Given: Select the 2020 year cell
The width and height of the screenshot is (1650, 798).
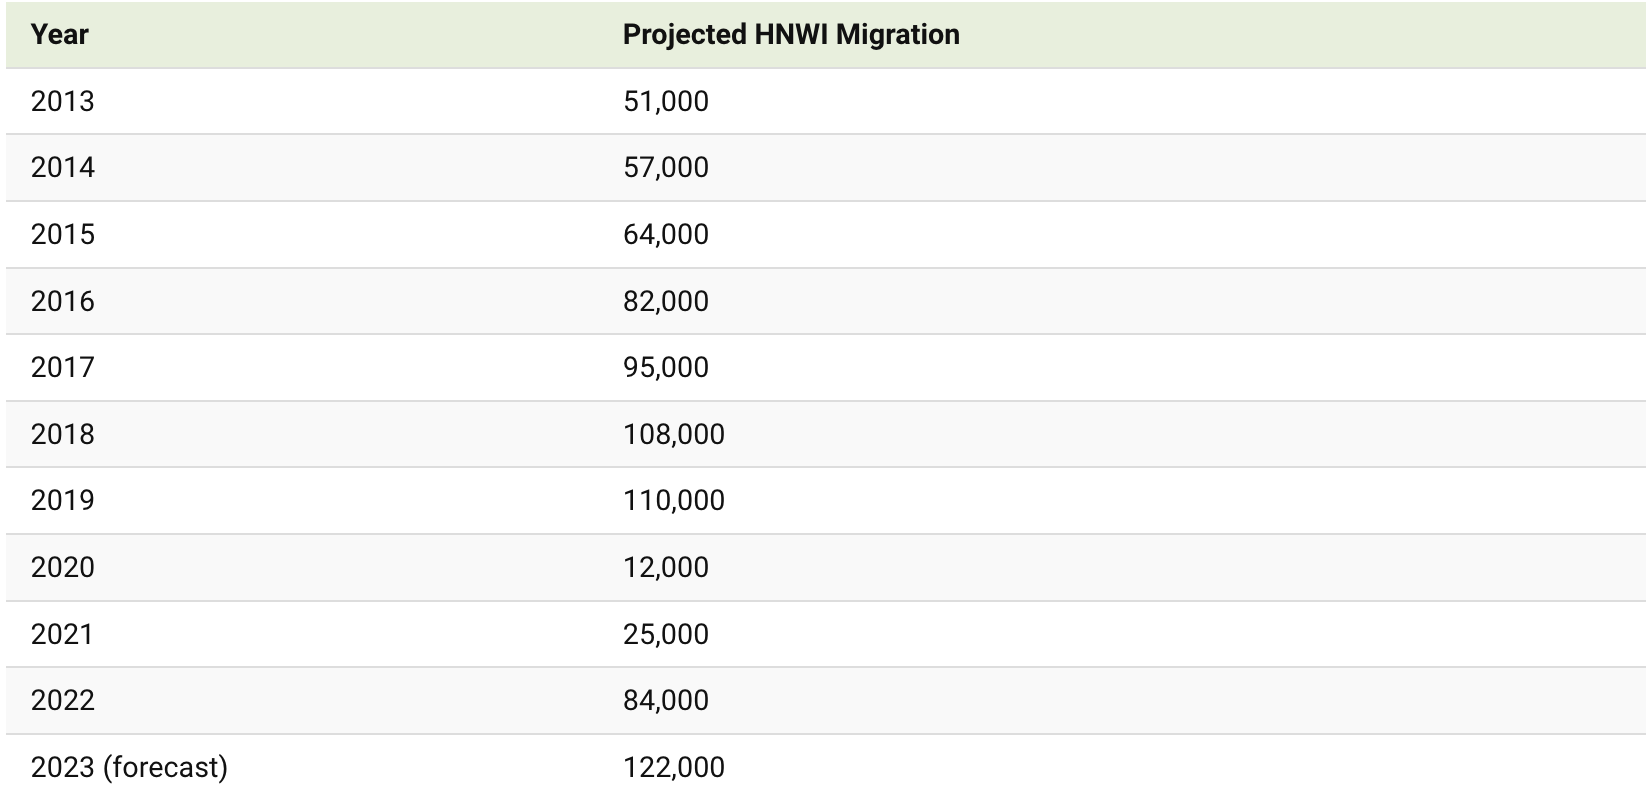Looking at the screenshot, I should 63,567.
